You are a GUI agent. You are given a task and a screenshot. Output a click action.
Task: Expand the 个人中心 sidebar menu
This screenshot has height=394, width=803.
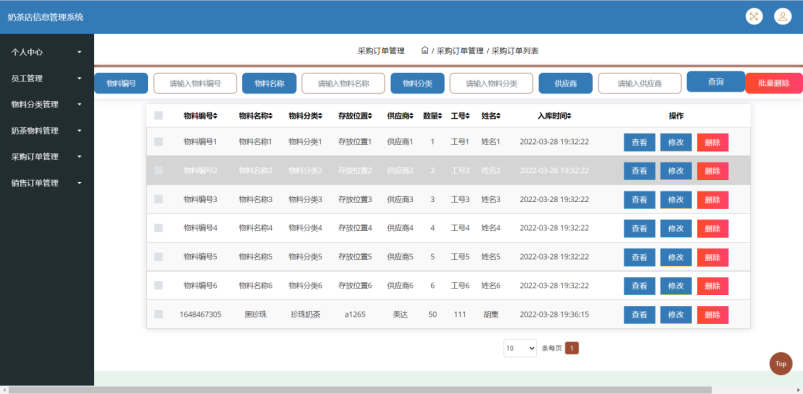pyautogui.click(x=47, y=52)
